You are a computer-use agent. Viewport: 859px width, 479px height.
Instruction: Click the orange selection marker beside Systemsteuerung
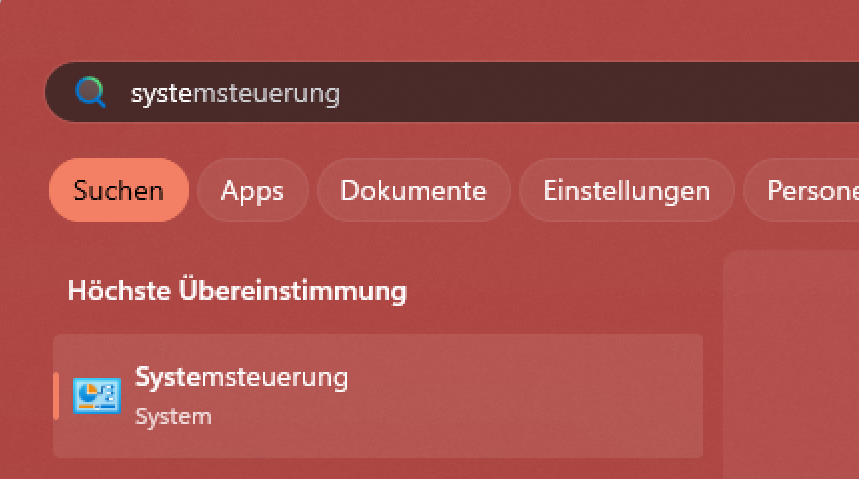pos(56,396)
